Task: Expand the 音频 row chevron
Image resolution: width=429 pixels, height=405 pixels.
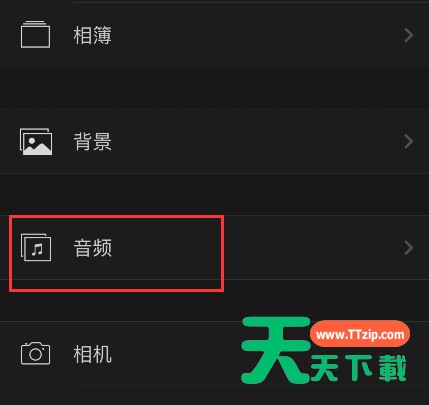Action: pyautogui.click(x=408, y=248)
